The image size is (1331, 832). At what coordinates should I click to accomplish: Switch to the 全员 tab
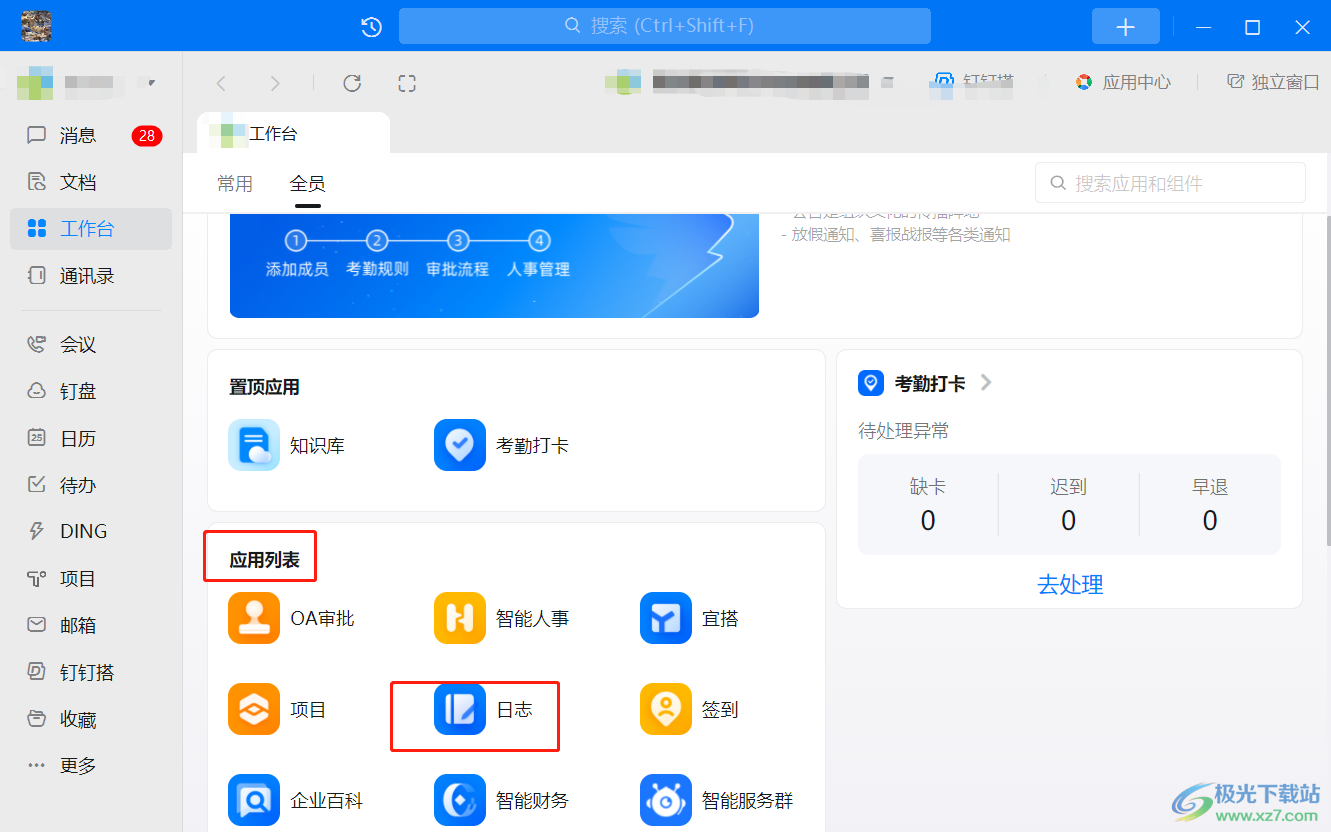click(308, 184)
